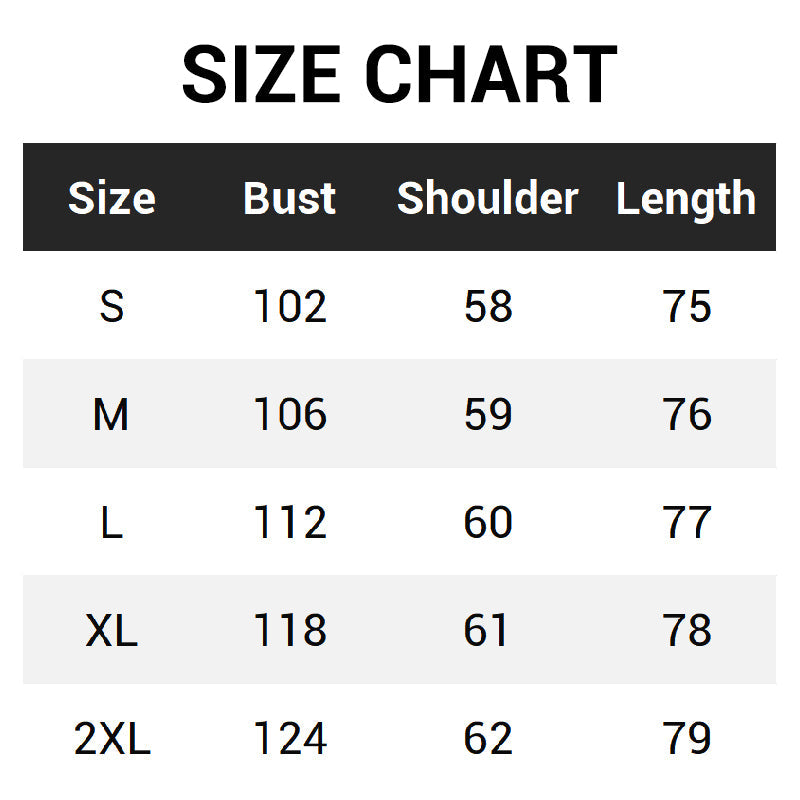This screenshot has width=800, height=800.
Task: Select the 2XL size cell
Action: click(111, 739)
